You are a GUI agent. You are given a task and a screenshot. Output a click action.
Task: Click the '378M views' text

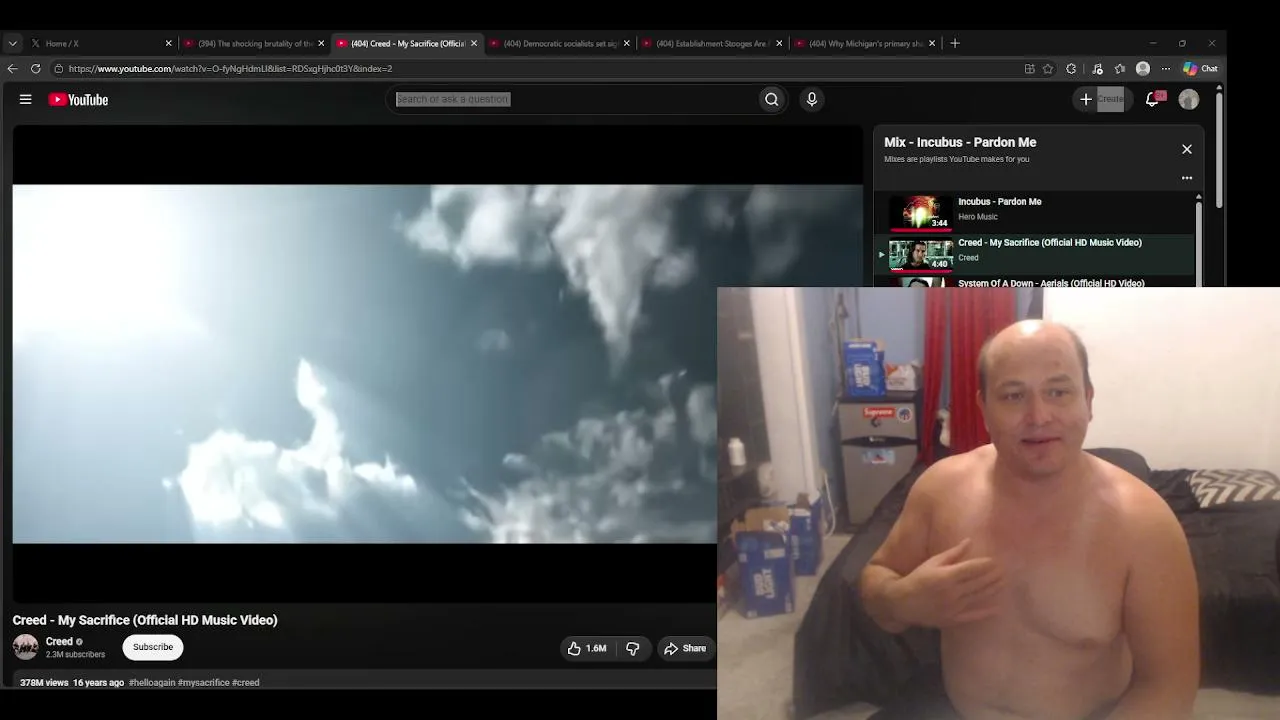tap(44, 683)
